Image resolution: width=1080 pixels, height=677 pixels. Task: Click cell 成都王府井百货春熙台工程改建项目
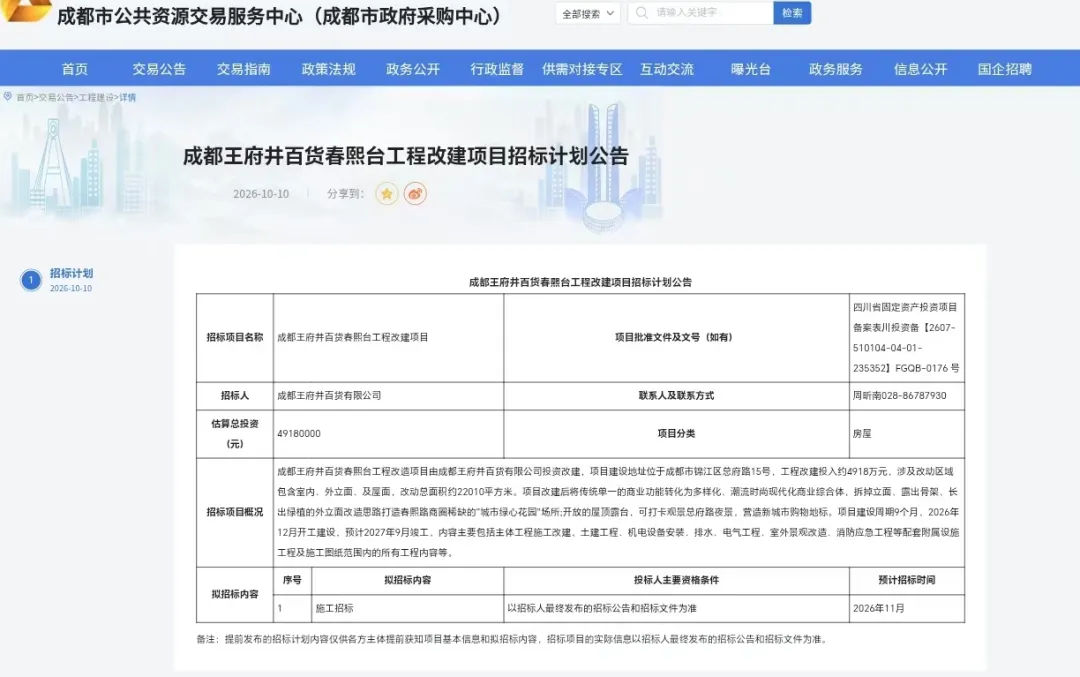(x=388, y=337)
